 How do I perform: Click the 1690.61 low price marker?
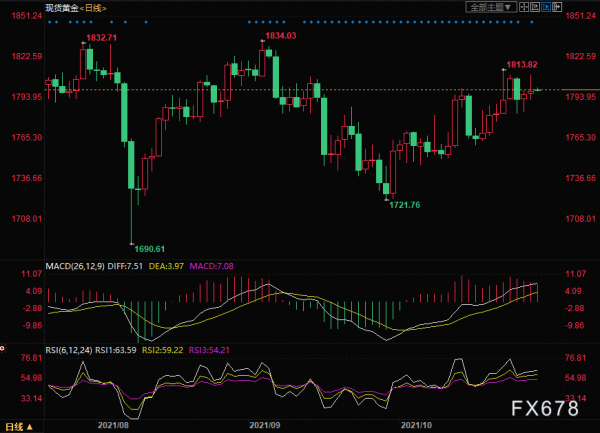click(148, 248)
